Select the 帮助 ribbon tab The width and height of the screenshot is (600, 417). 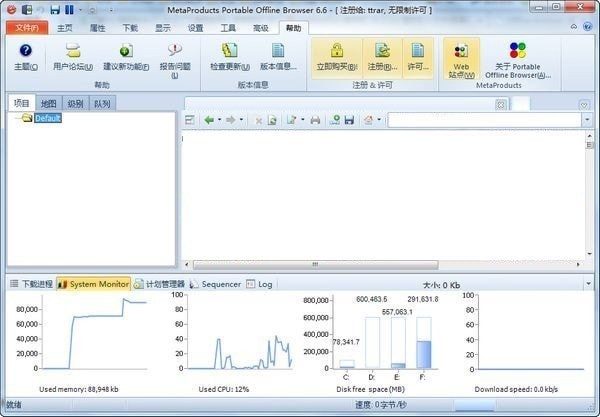pos(293,28)
